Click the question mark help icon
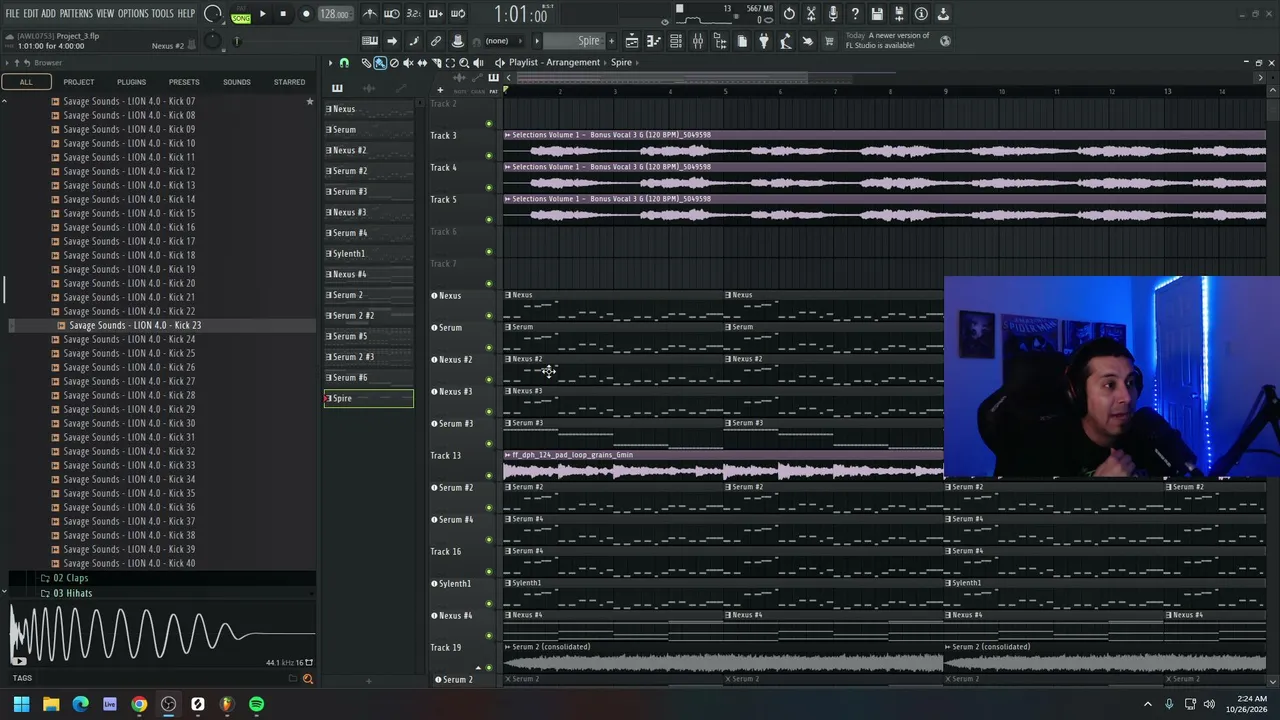Screen dimensions: 1280x720 point(855,14)
